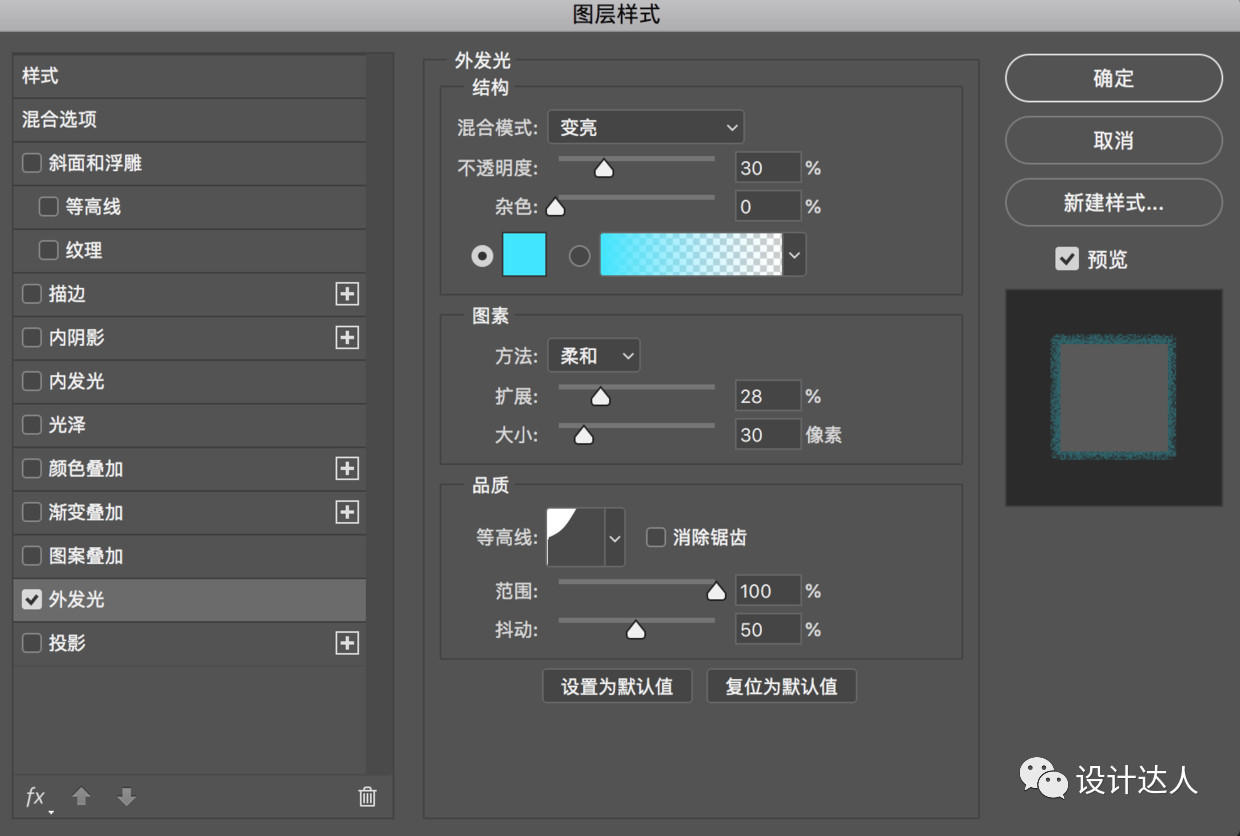The height and width of the screenshot is (836, 1240).
Task: Open the cyan glow color swatch
Action: [x=524, y=255]
